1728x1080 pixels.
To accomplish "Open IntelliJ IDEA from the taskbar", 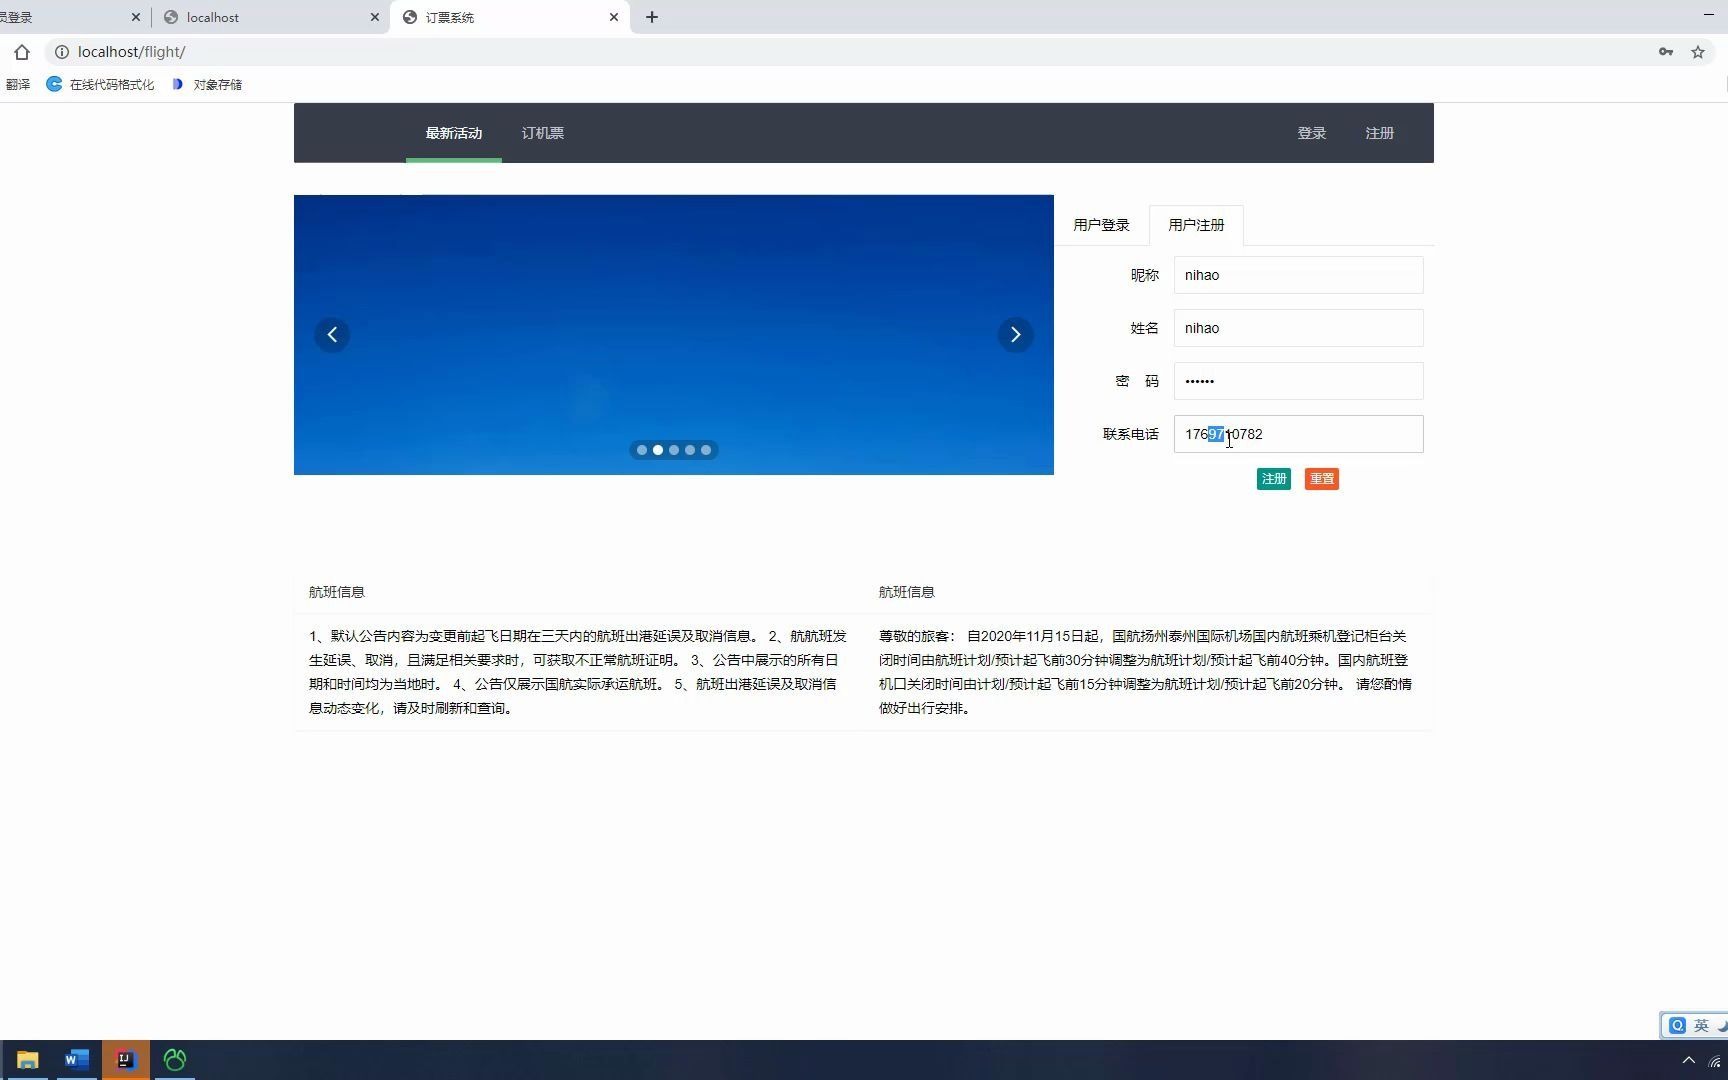I will click(125, 1060).
